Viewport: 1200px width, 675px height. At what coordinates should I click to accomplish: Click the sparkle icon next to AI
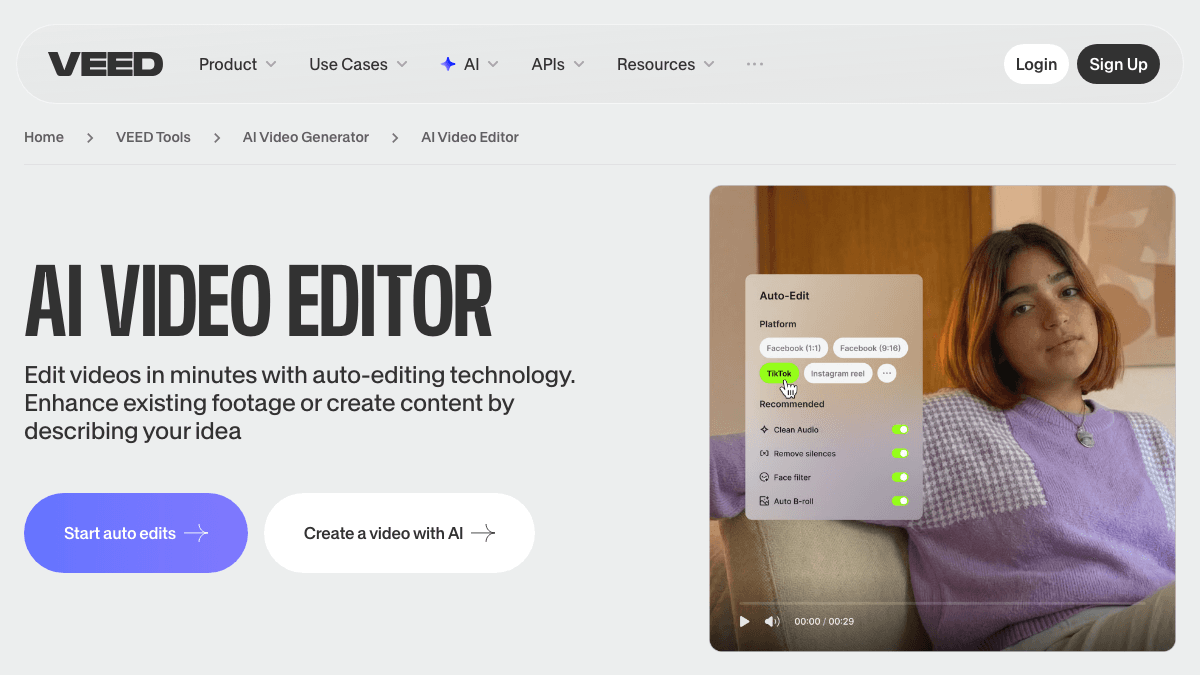pyautogui.click(x=448, y=64)
